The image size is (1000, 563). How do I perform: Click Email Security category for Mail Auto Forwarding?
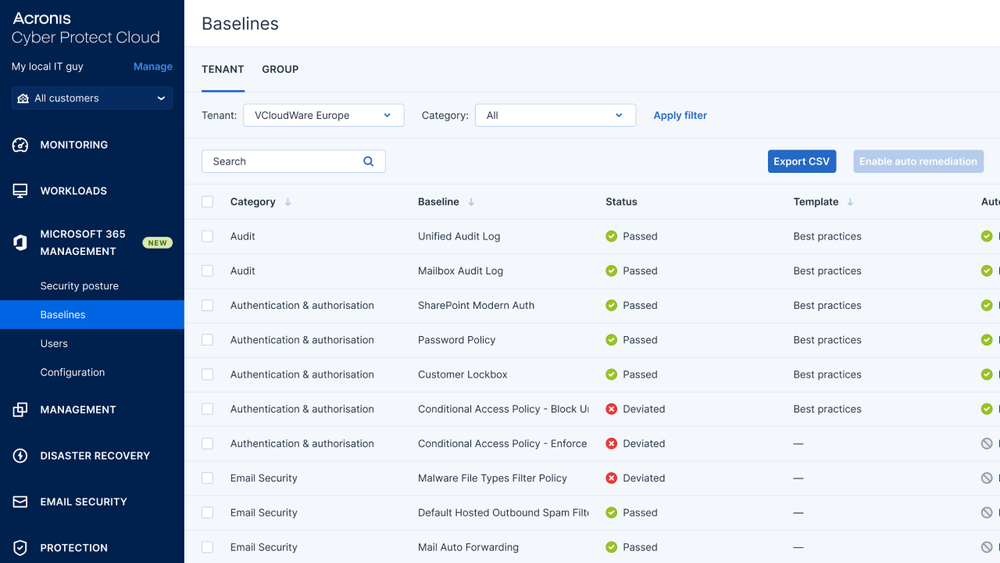[263, 547]
